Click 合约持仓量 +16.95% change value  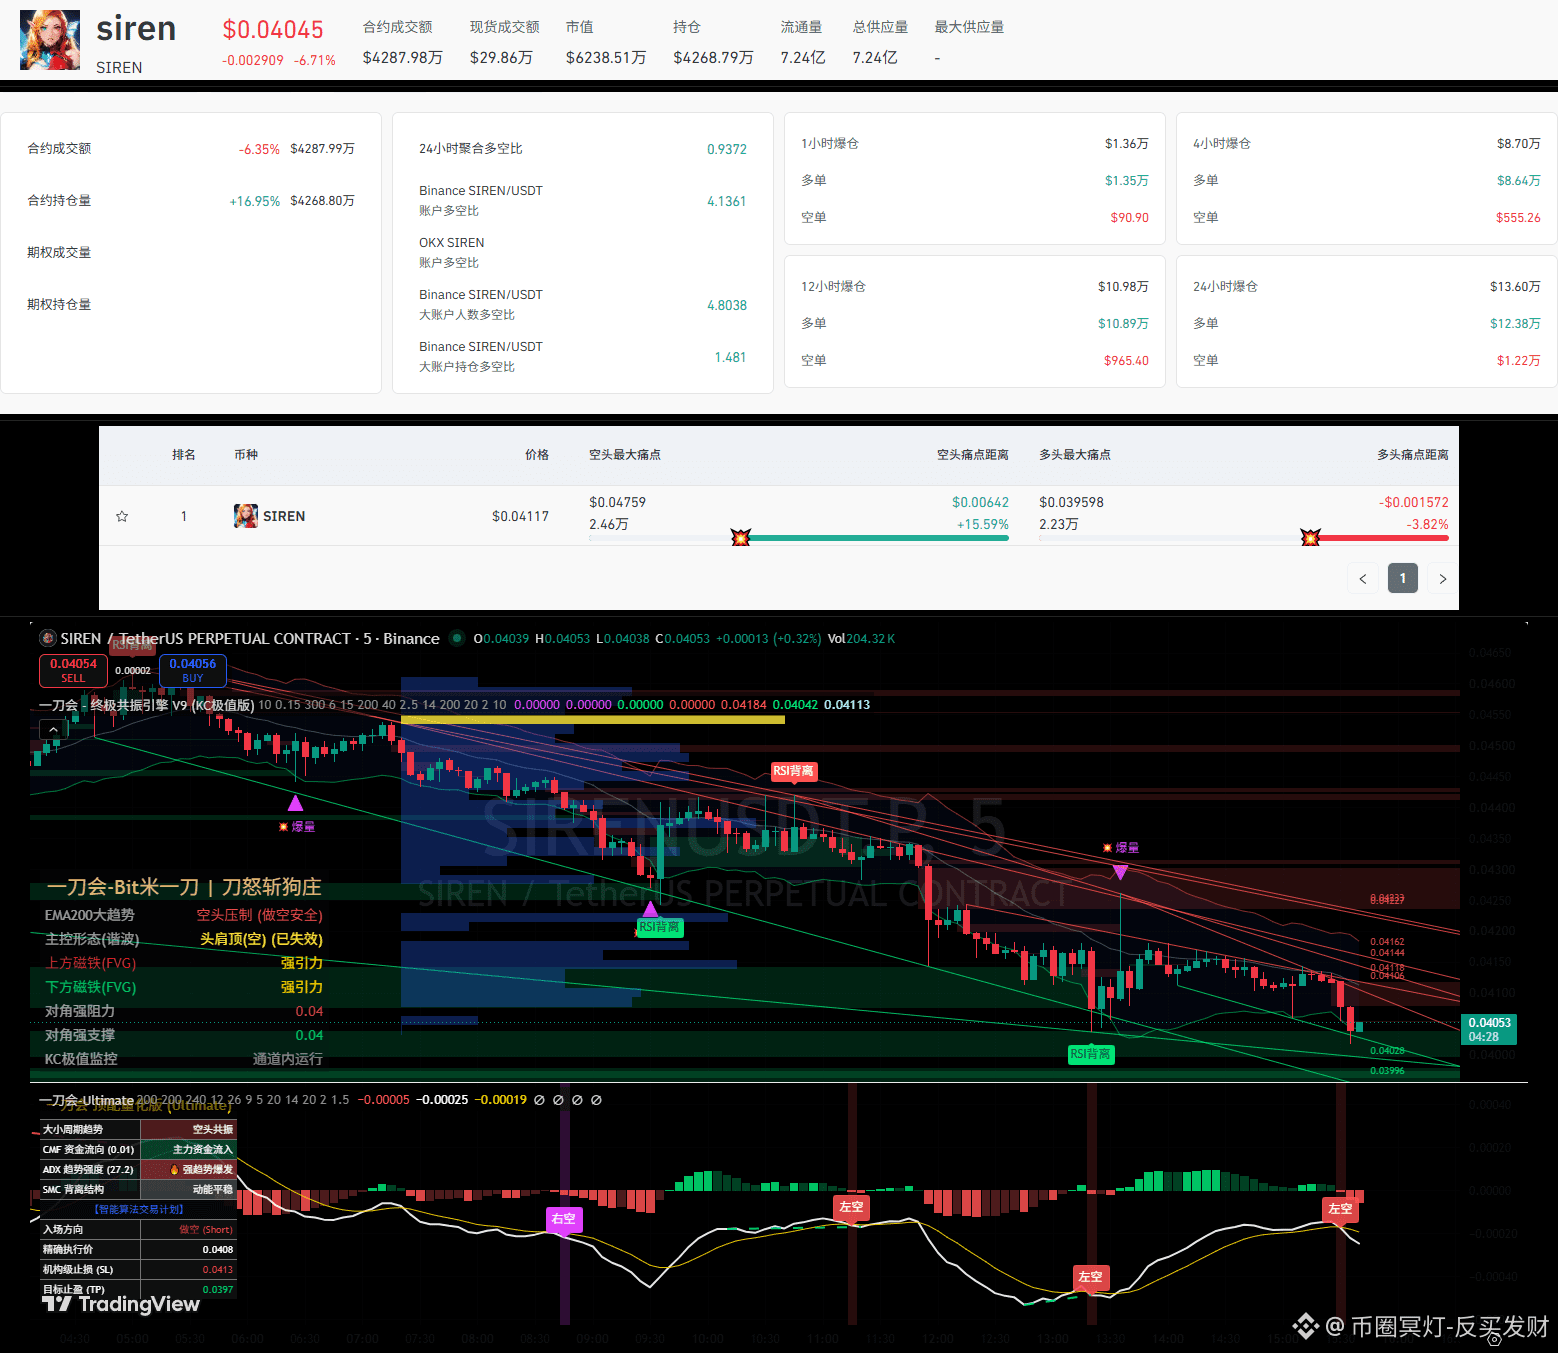tap(255, 201)
